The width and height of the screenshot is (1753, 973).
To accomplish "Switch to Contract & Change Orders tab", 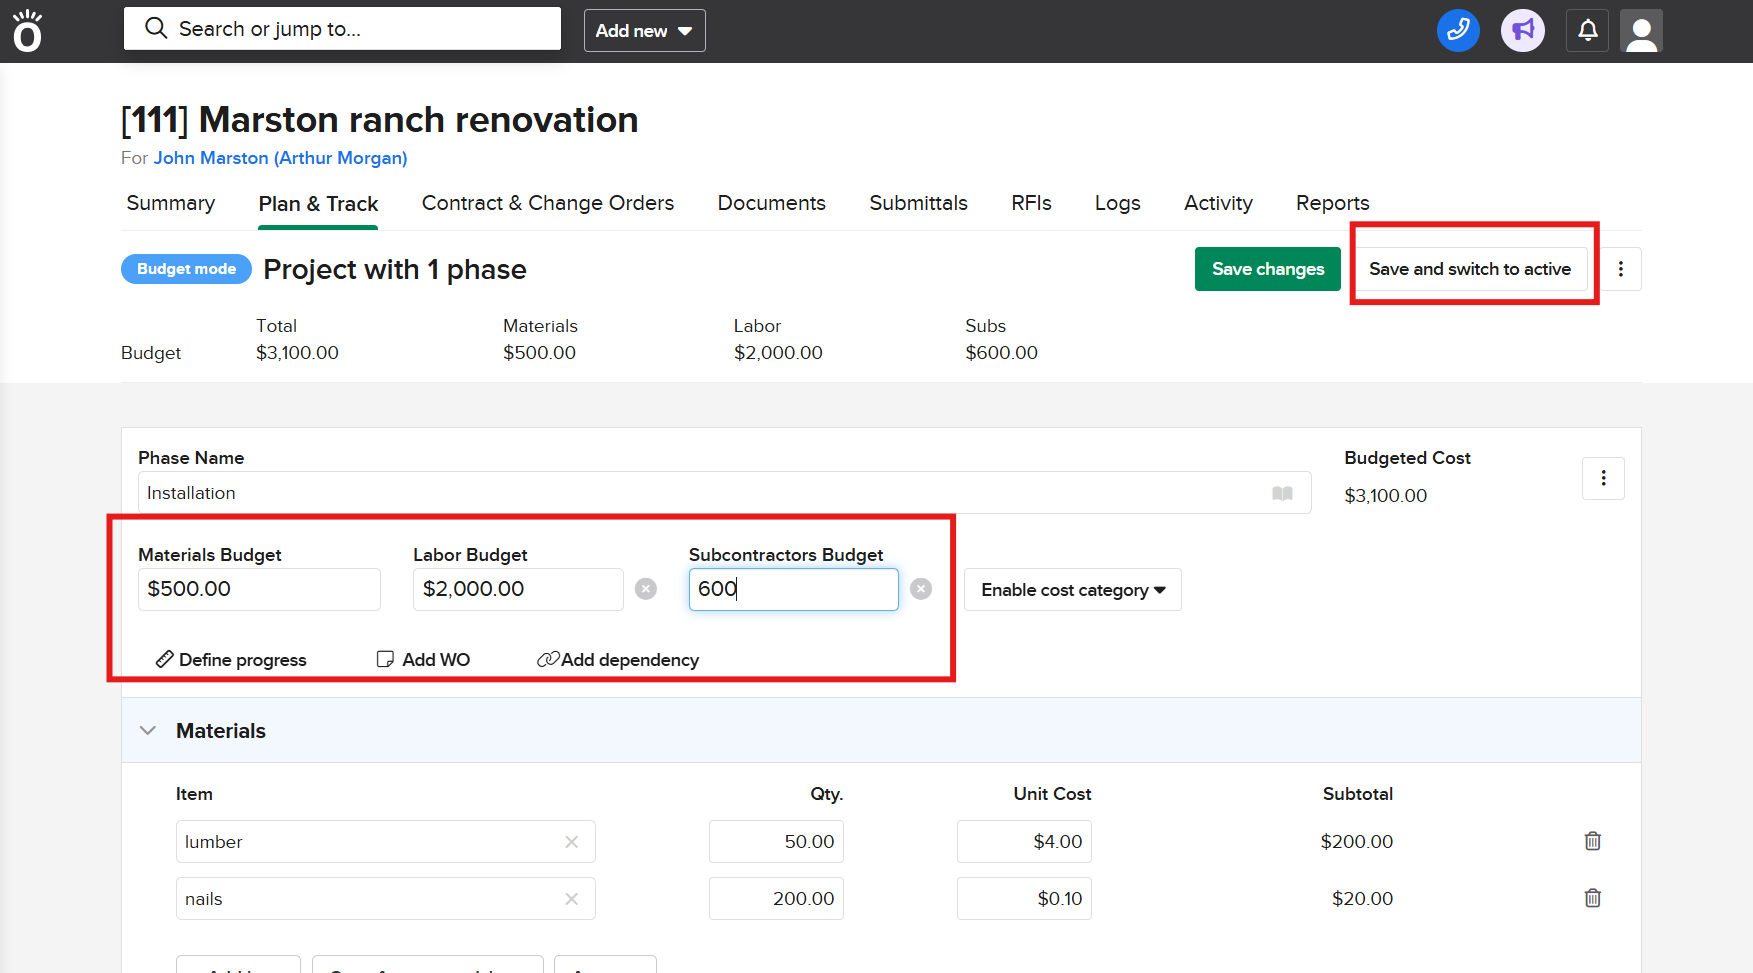I will tap(547, 203).
